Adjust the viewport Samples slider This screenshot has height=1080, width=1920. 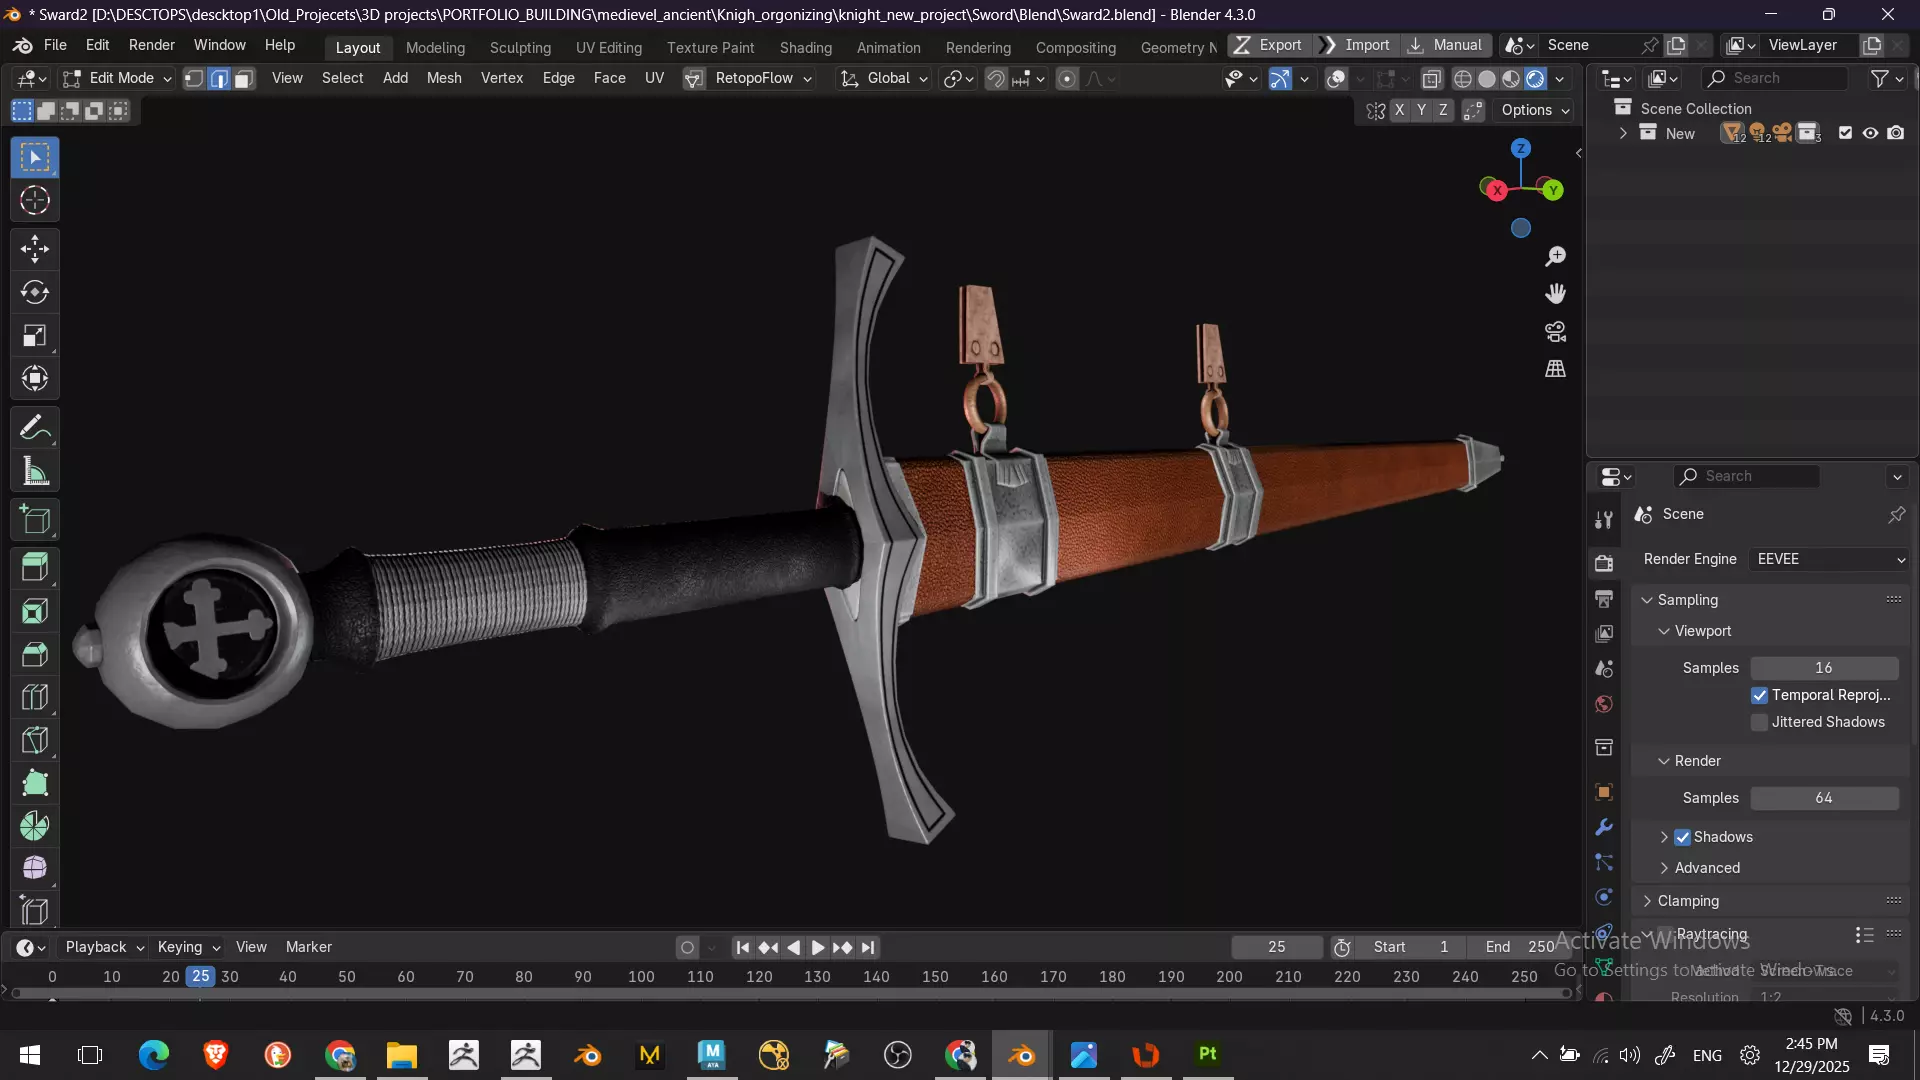pos(1823,668)
